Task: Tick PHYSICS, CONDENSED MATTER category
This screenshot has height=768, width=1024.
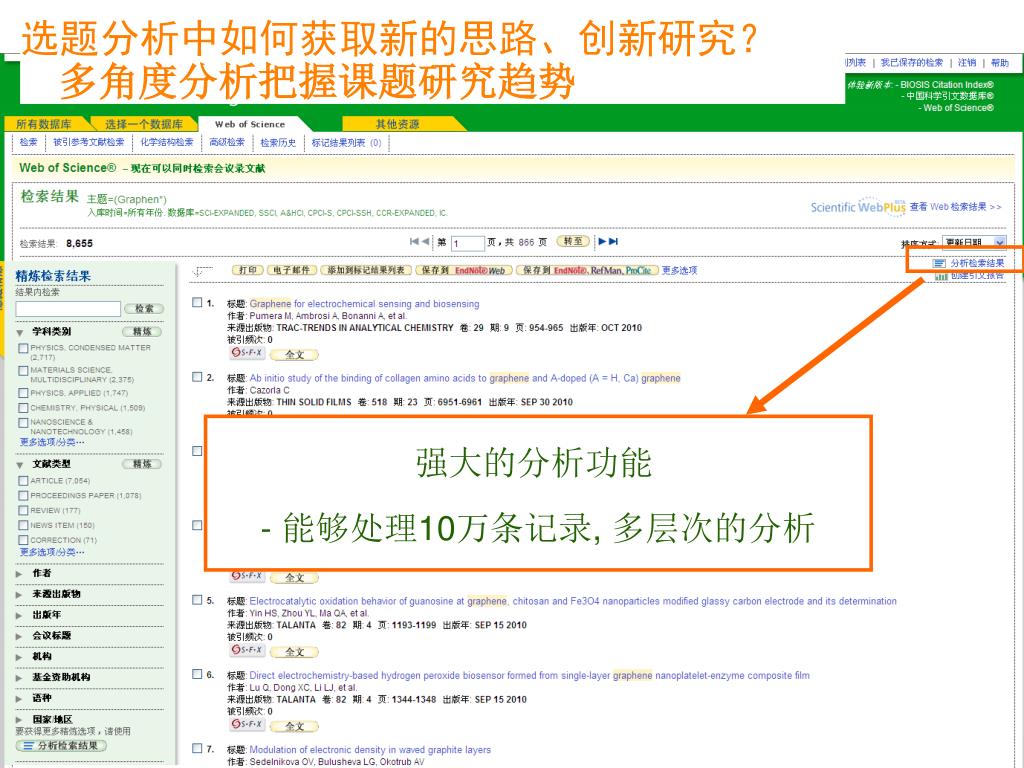Action: (24, 348)
